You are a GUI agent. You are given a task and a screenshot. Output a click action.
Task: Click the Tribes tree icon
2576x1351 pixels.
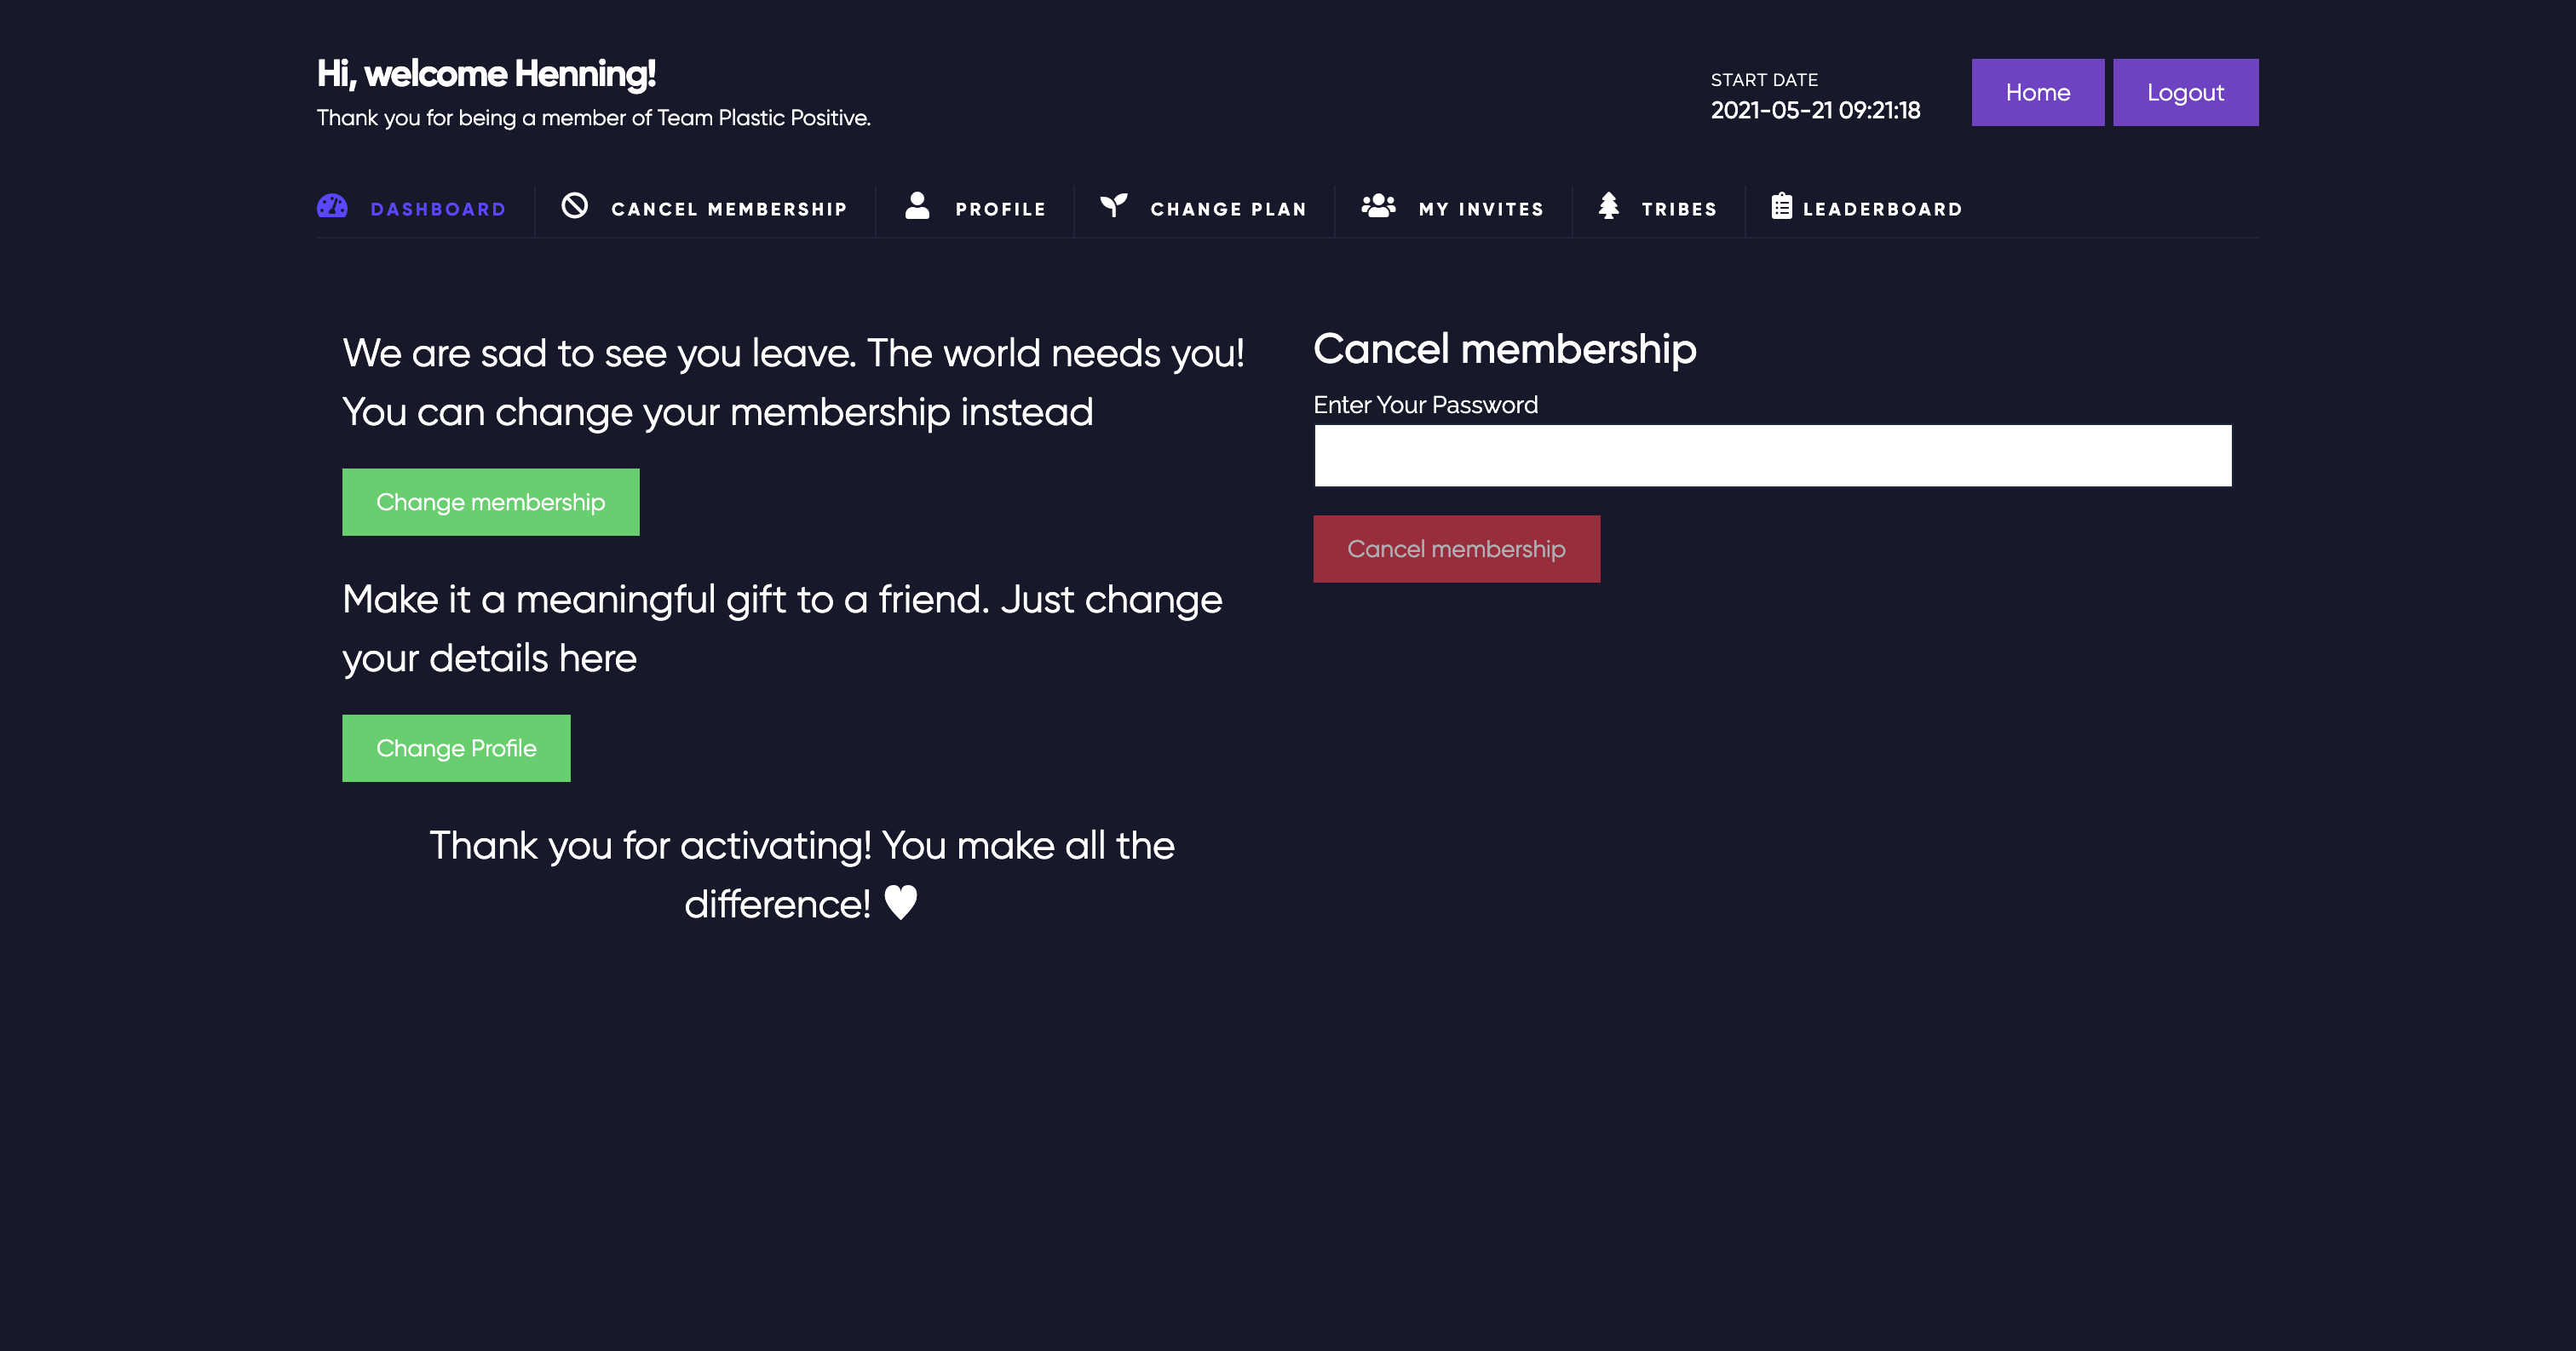(x=1608, y=205)
